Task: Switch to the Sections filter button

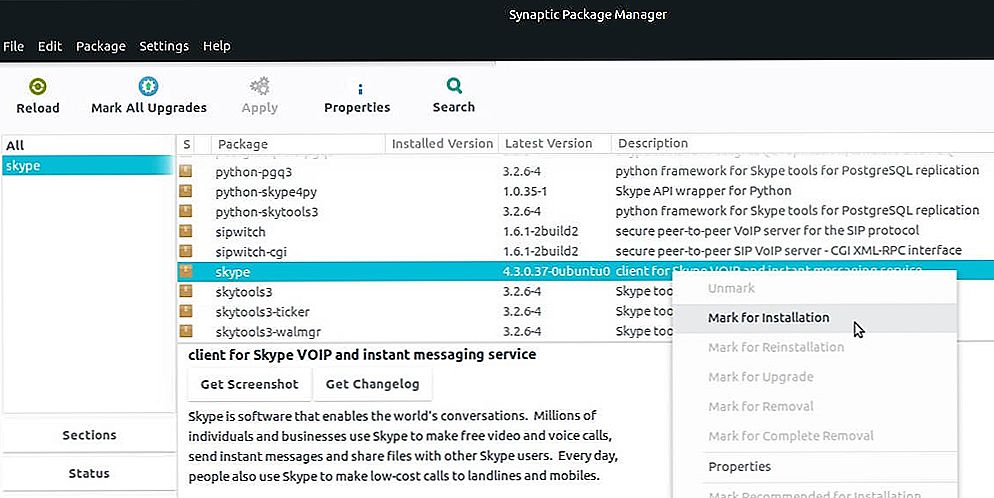Action: [x=89, y=435]
